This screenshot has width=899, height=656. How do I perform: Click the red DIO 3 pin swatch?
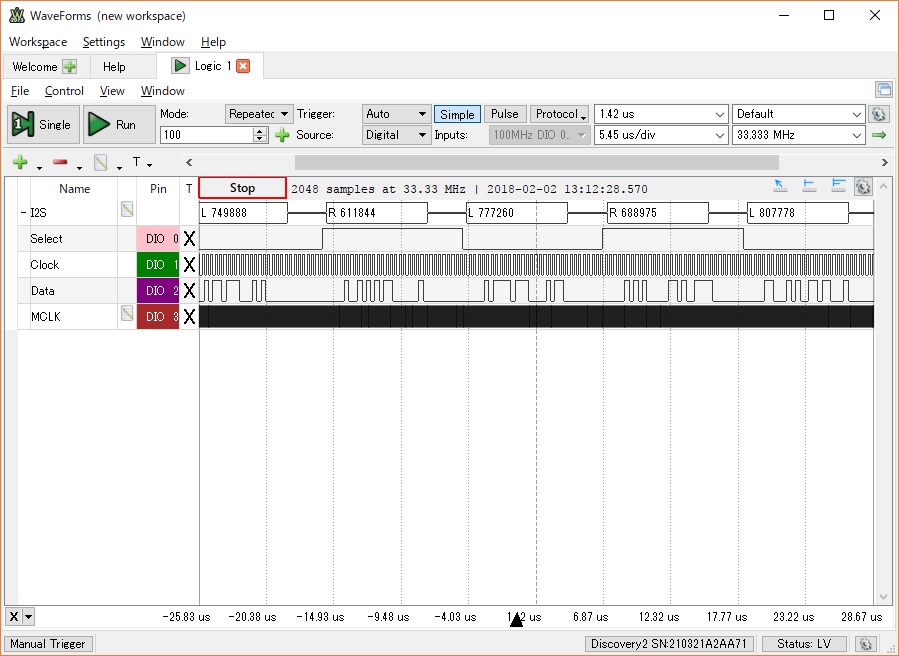(158, 317)
